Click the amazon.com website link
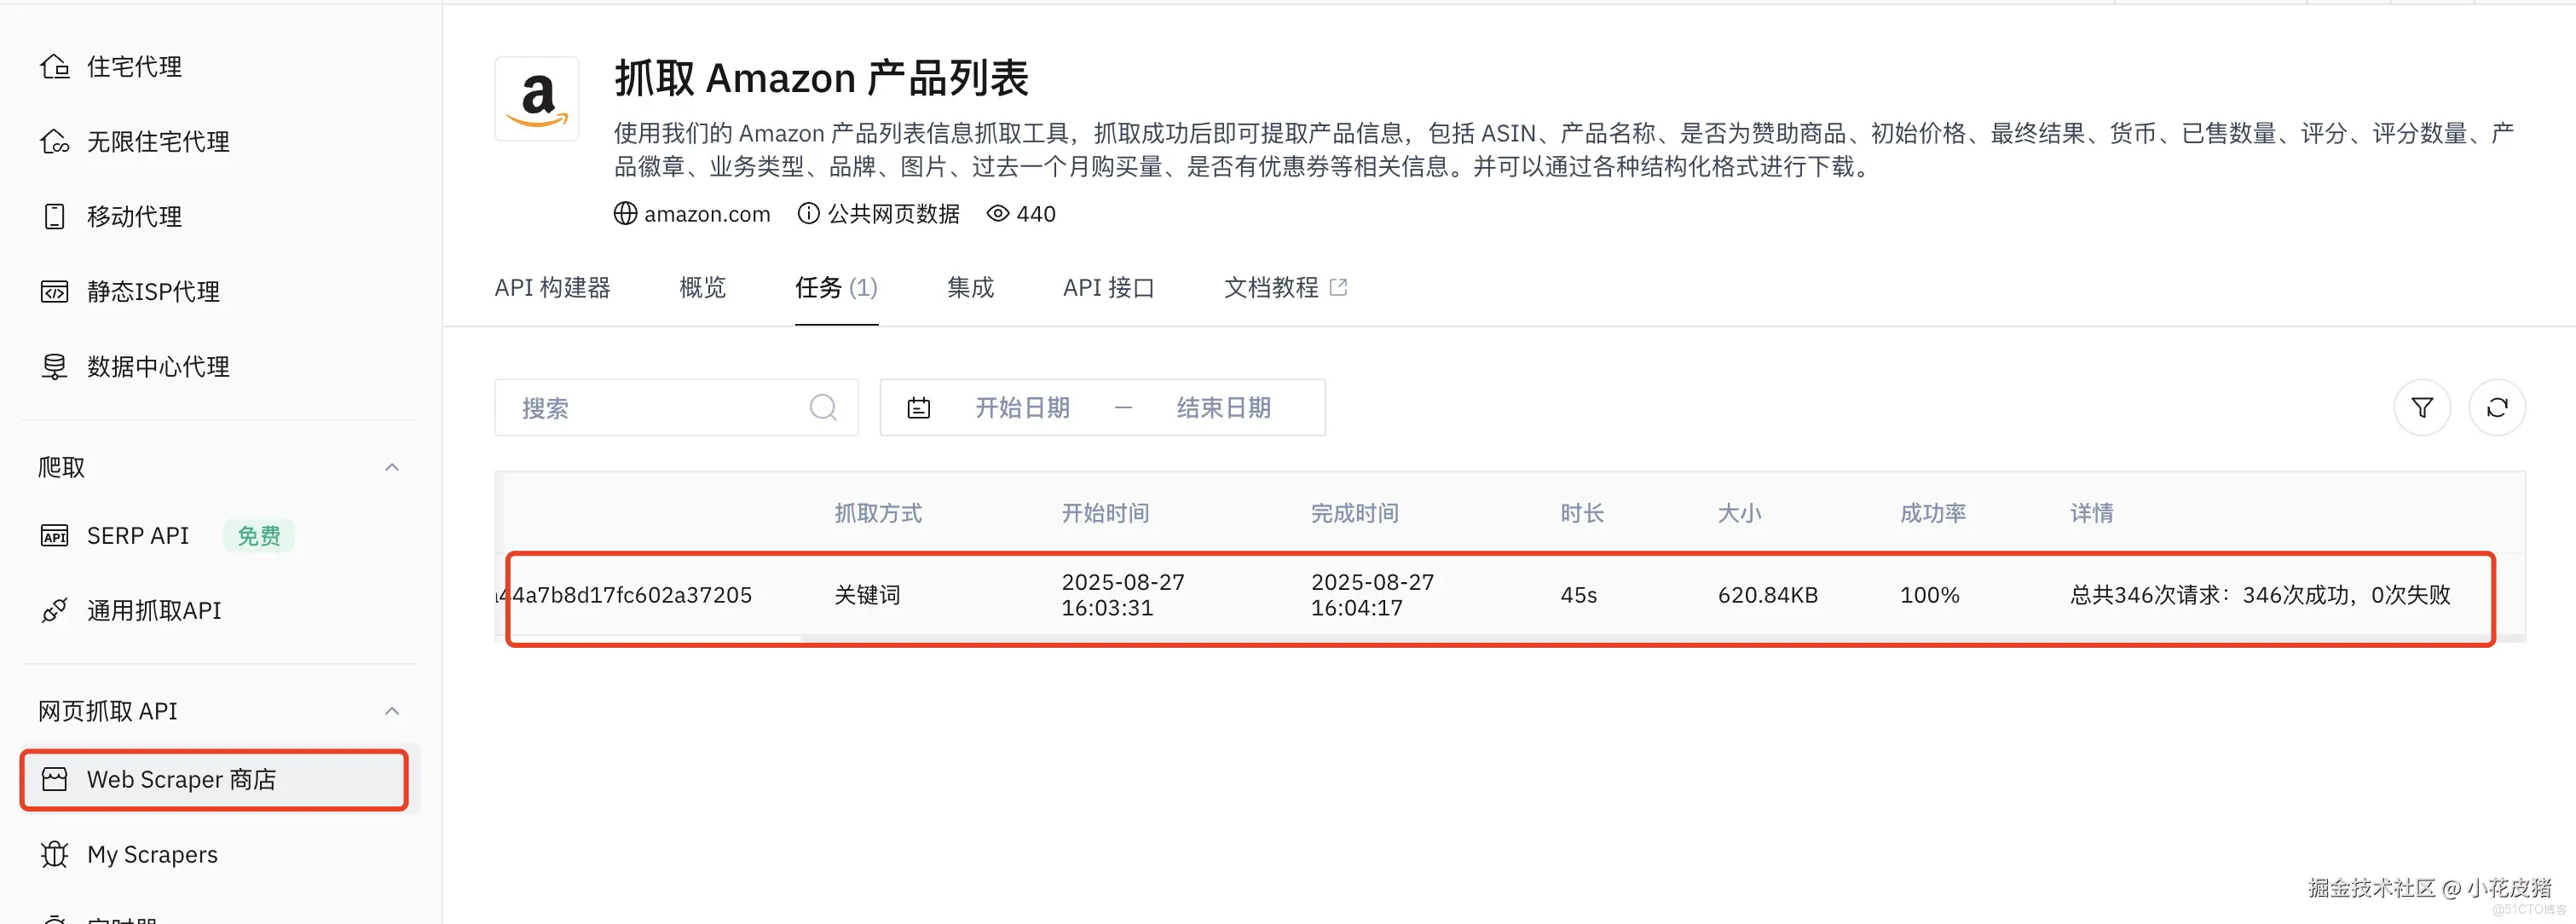 coord(706,214)
